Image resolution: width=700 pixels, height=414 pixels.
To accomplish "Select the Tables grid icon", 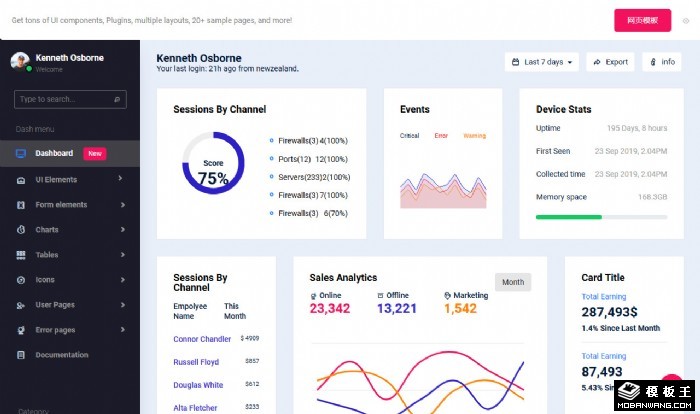I will [x=21, y=255].
